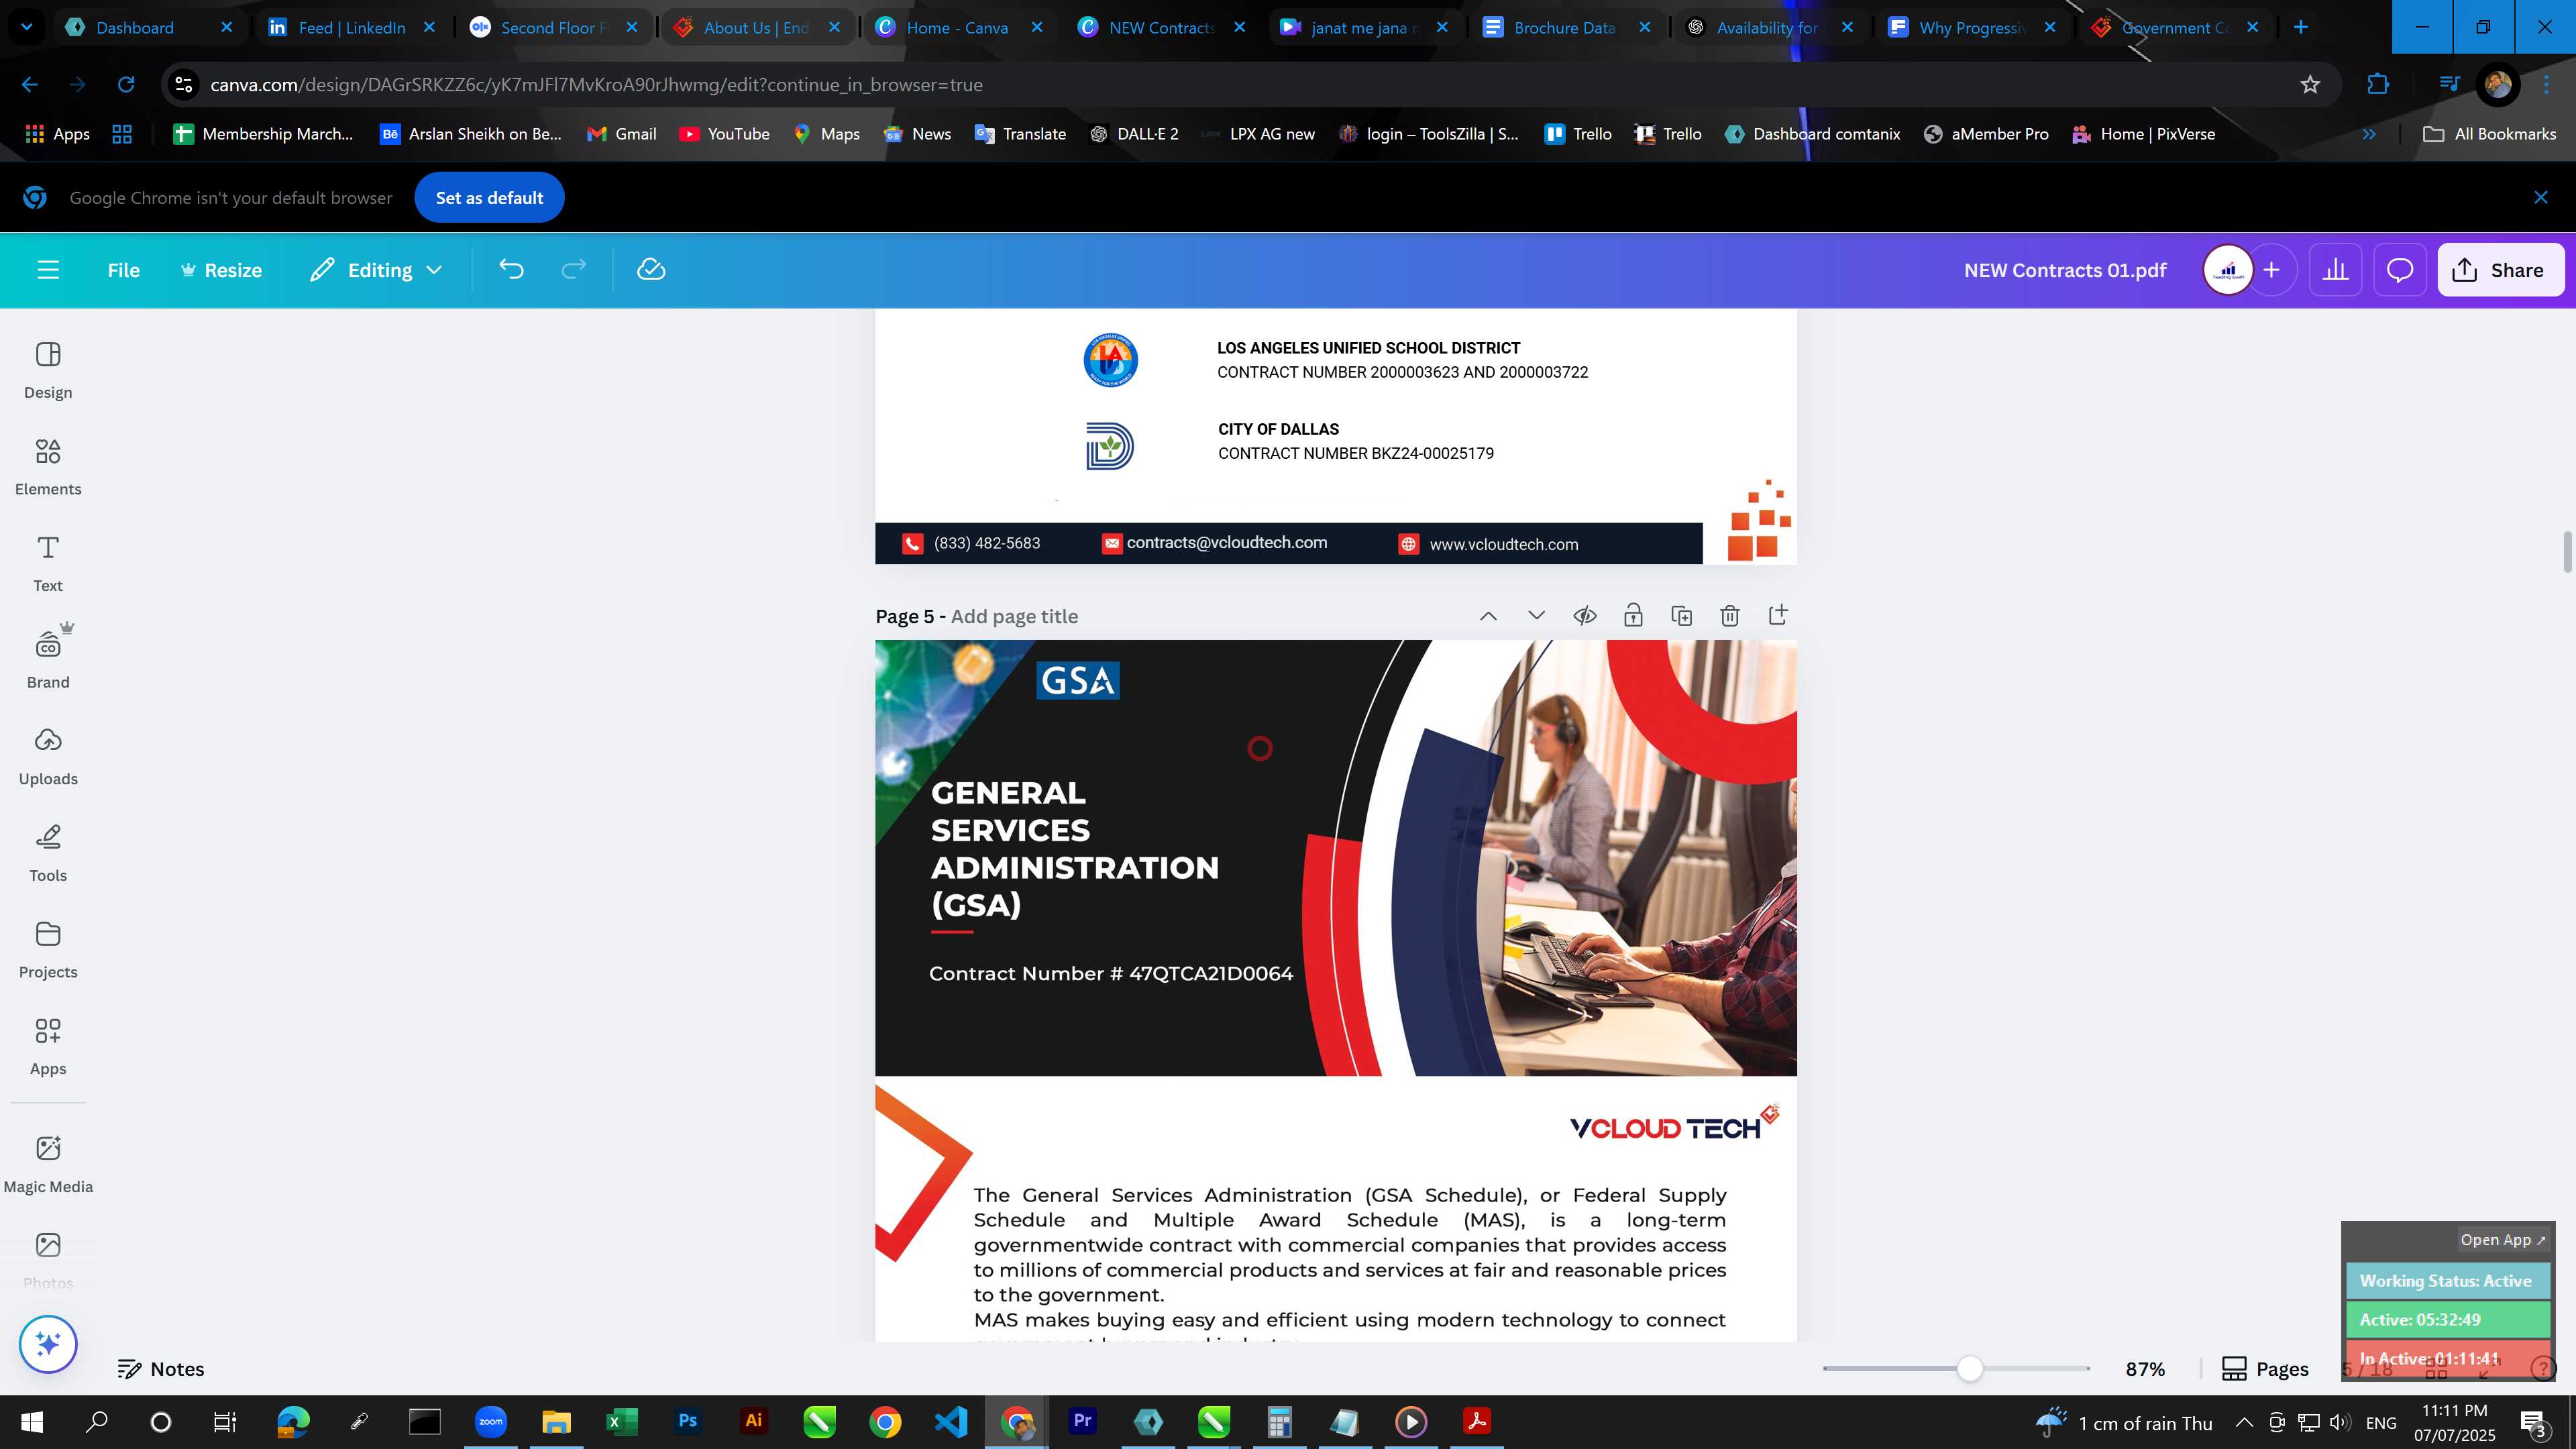Open Chrome extensions puzzle icon
Image resolution: width=2576 pixels, height=1449 pixels.
pos(2378,85)
